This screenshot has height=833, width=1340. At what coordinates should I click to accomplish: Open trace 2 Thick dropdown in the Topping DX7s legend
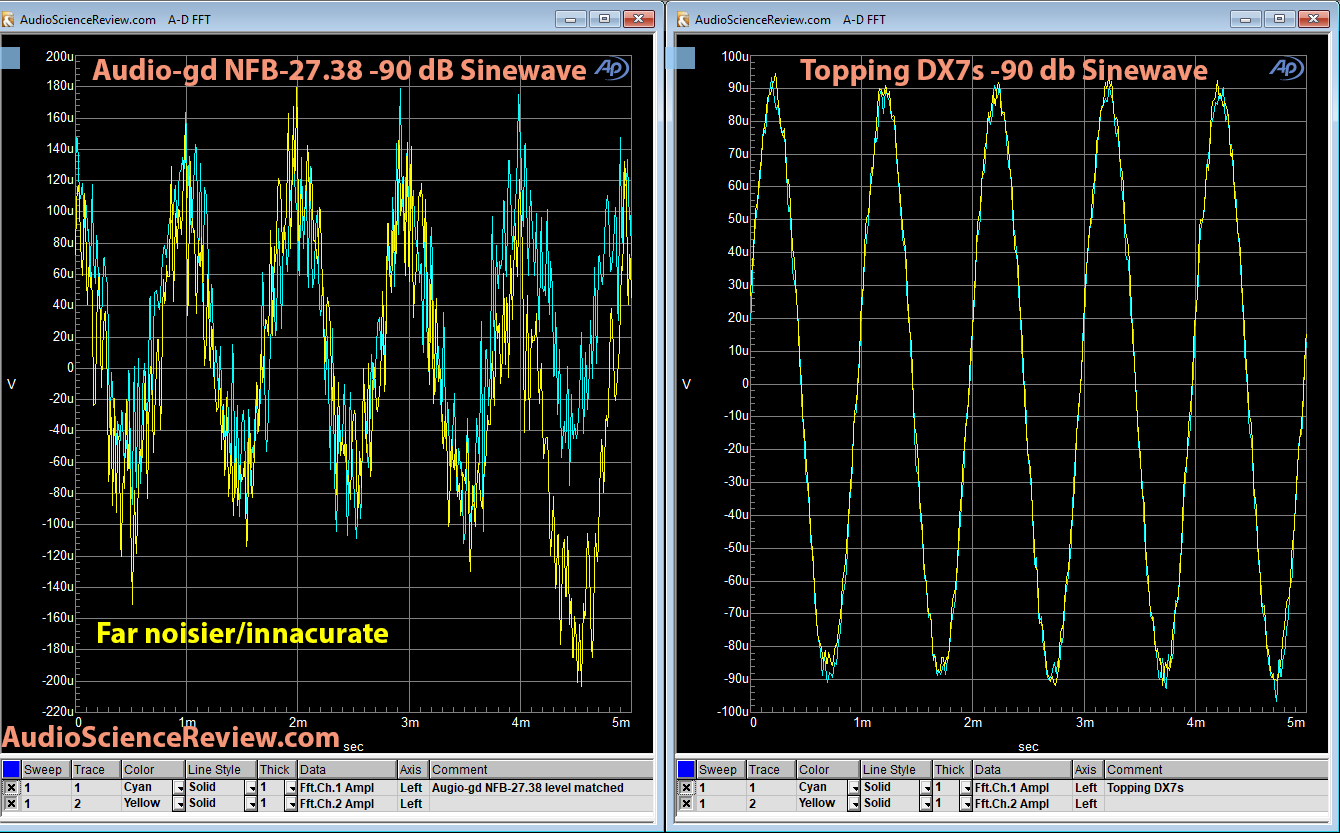[x=966, y=804]
